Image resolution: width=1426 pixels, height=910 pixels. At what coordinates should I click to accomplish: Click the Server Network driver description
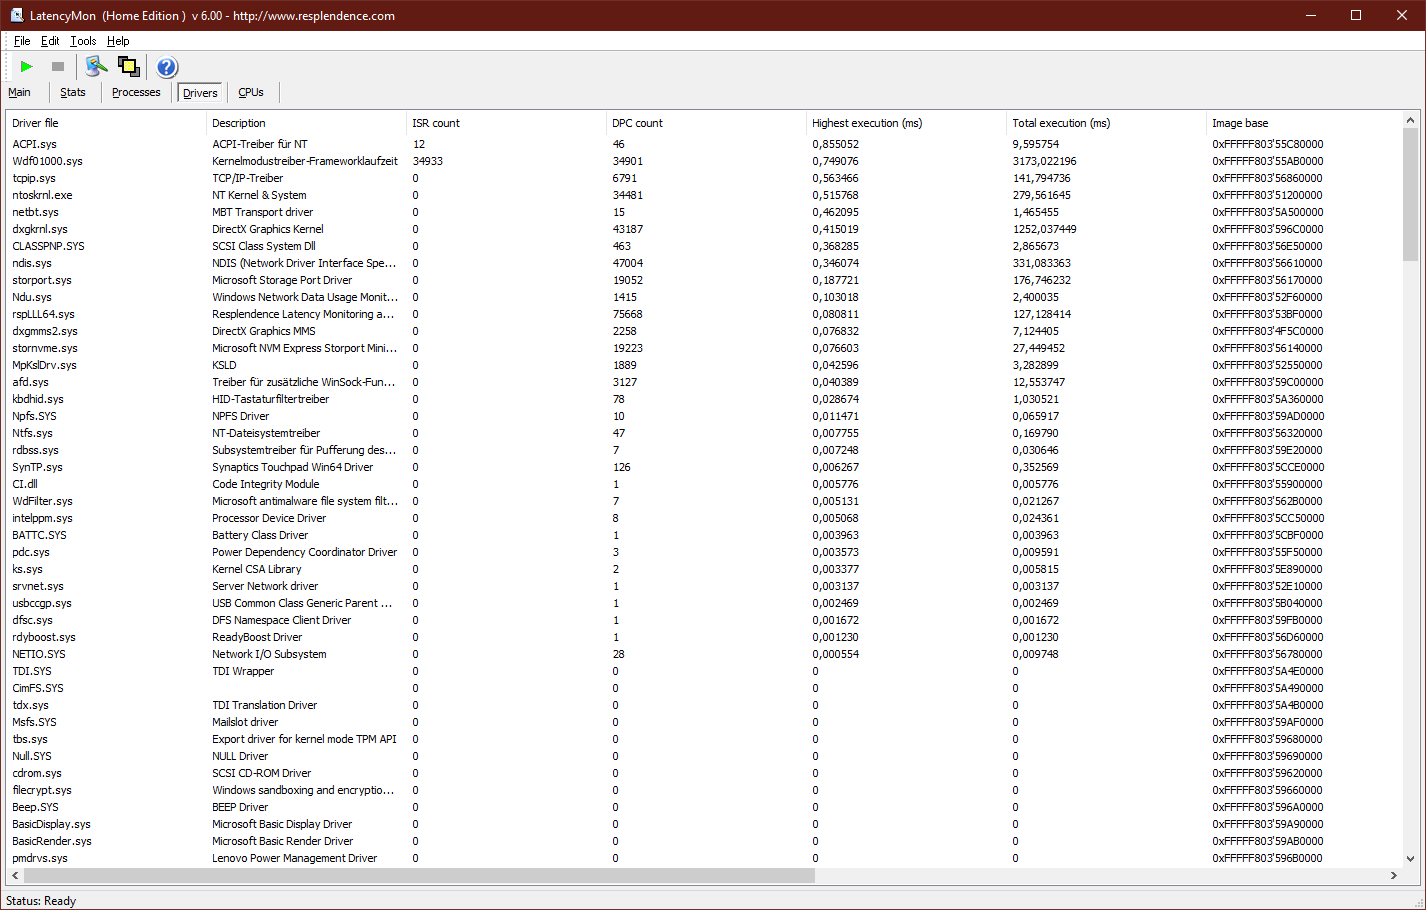[265, 586]
